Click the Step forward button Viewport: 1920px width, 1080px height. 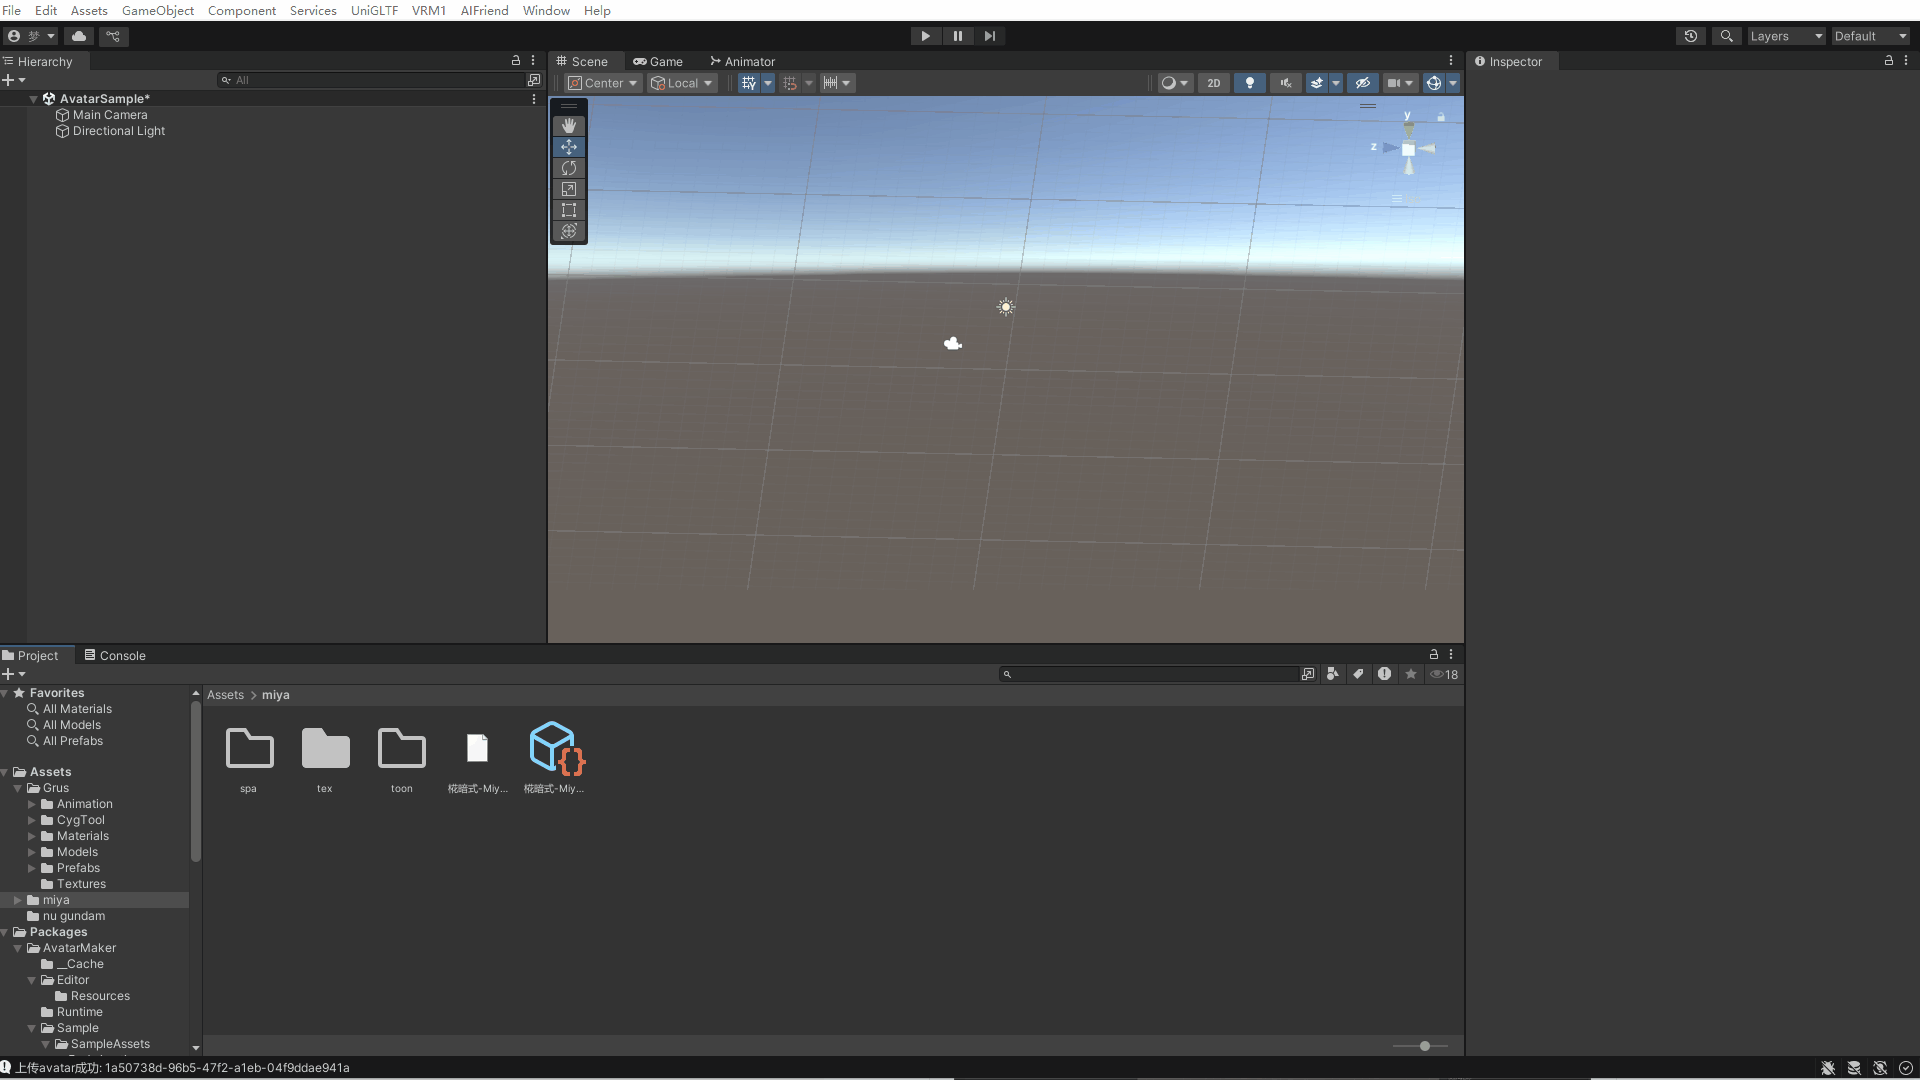point(990,36)
